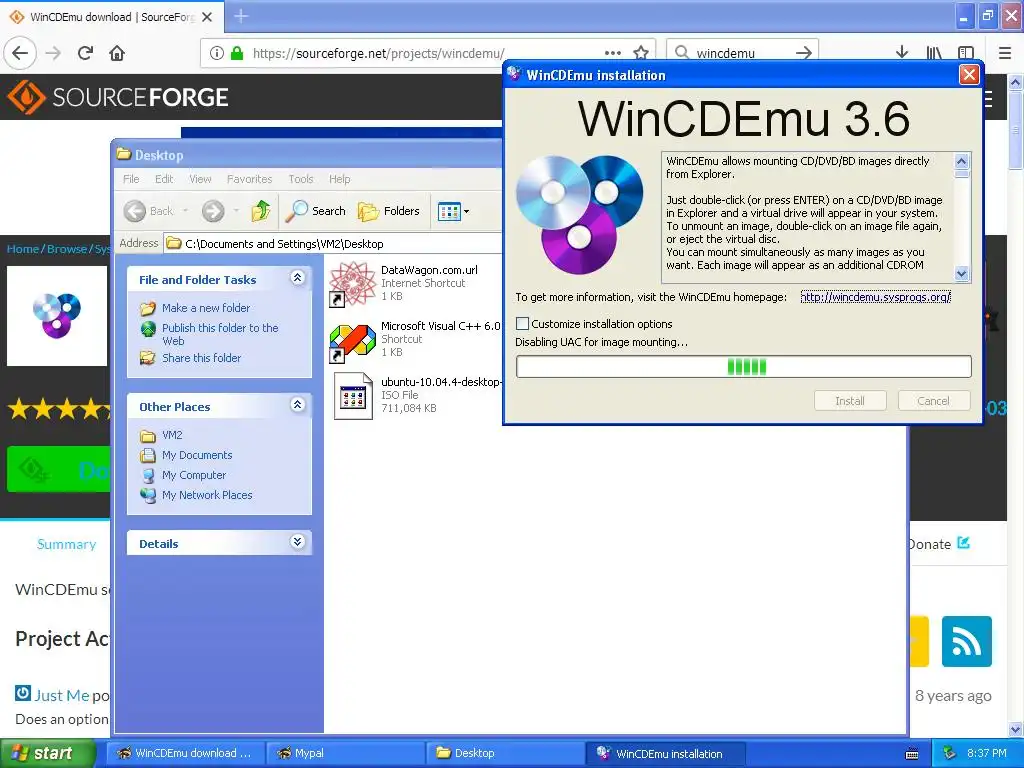Collapse Other Places panel
Viewport: 1024px width, 768px height.
[297, 405]
